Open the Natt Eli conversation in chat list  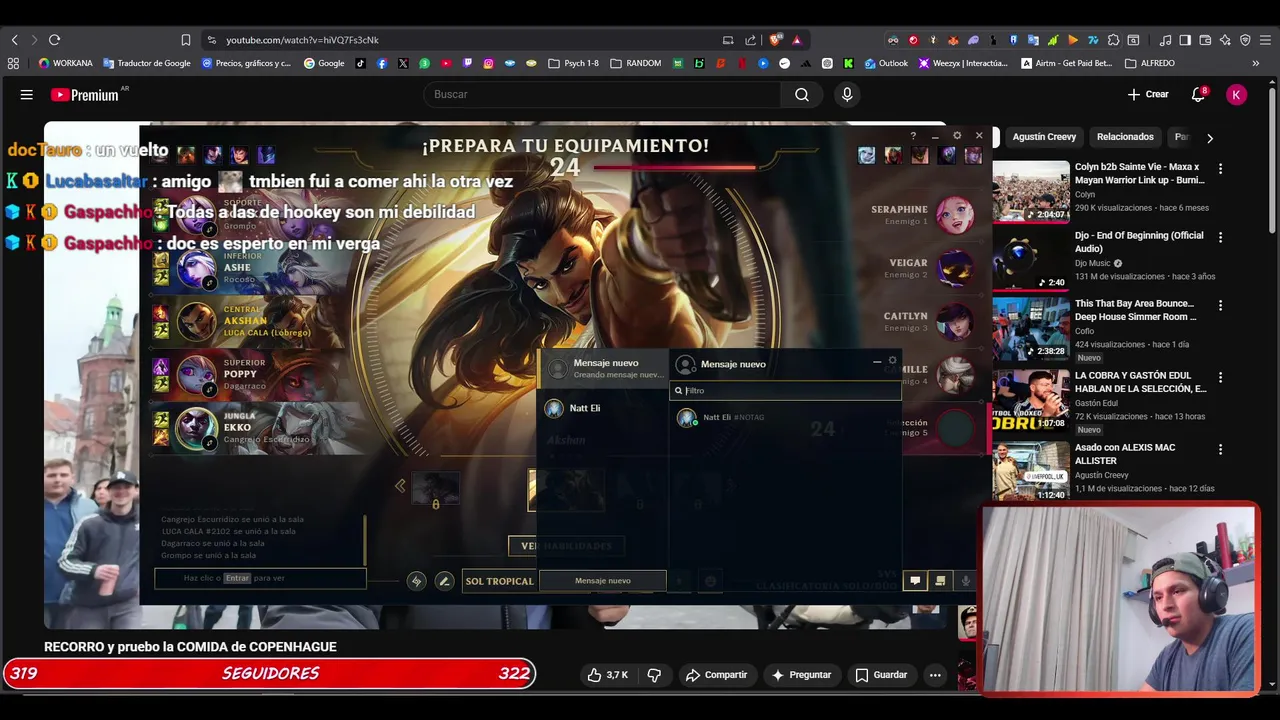[603, 408]
